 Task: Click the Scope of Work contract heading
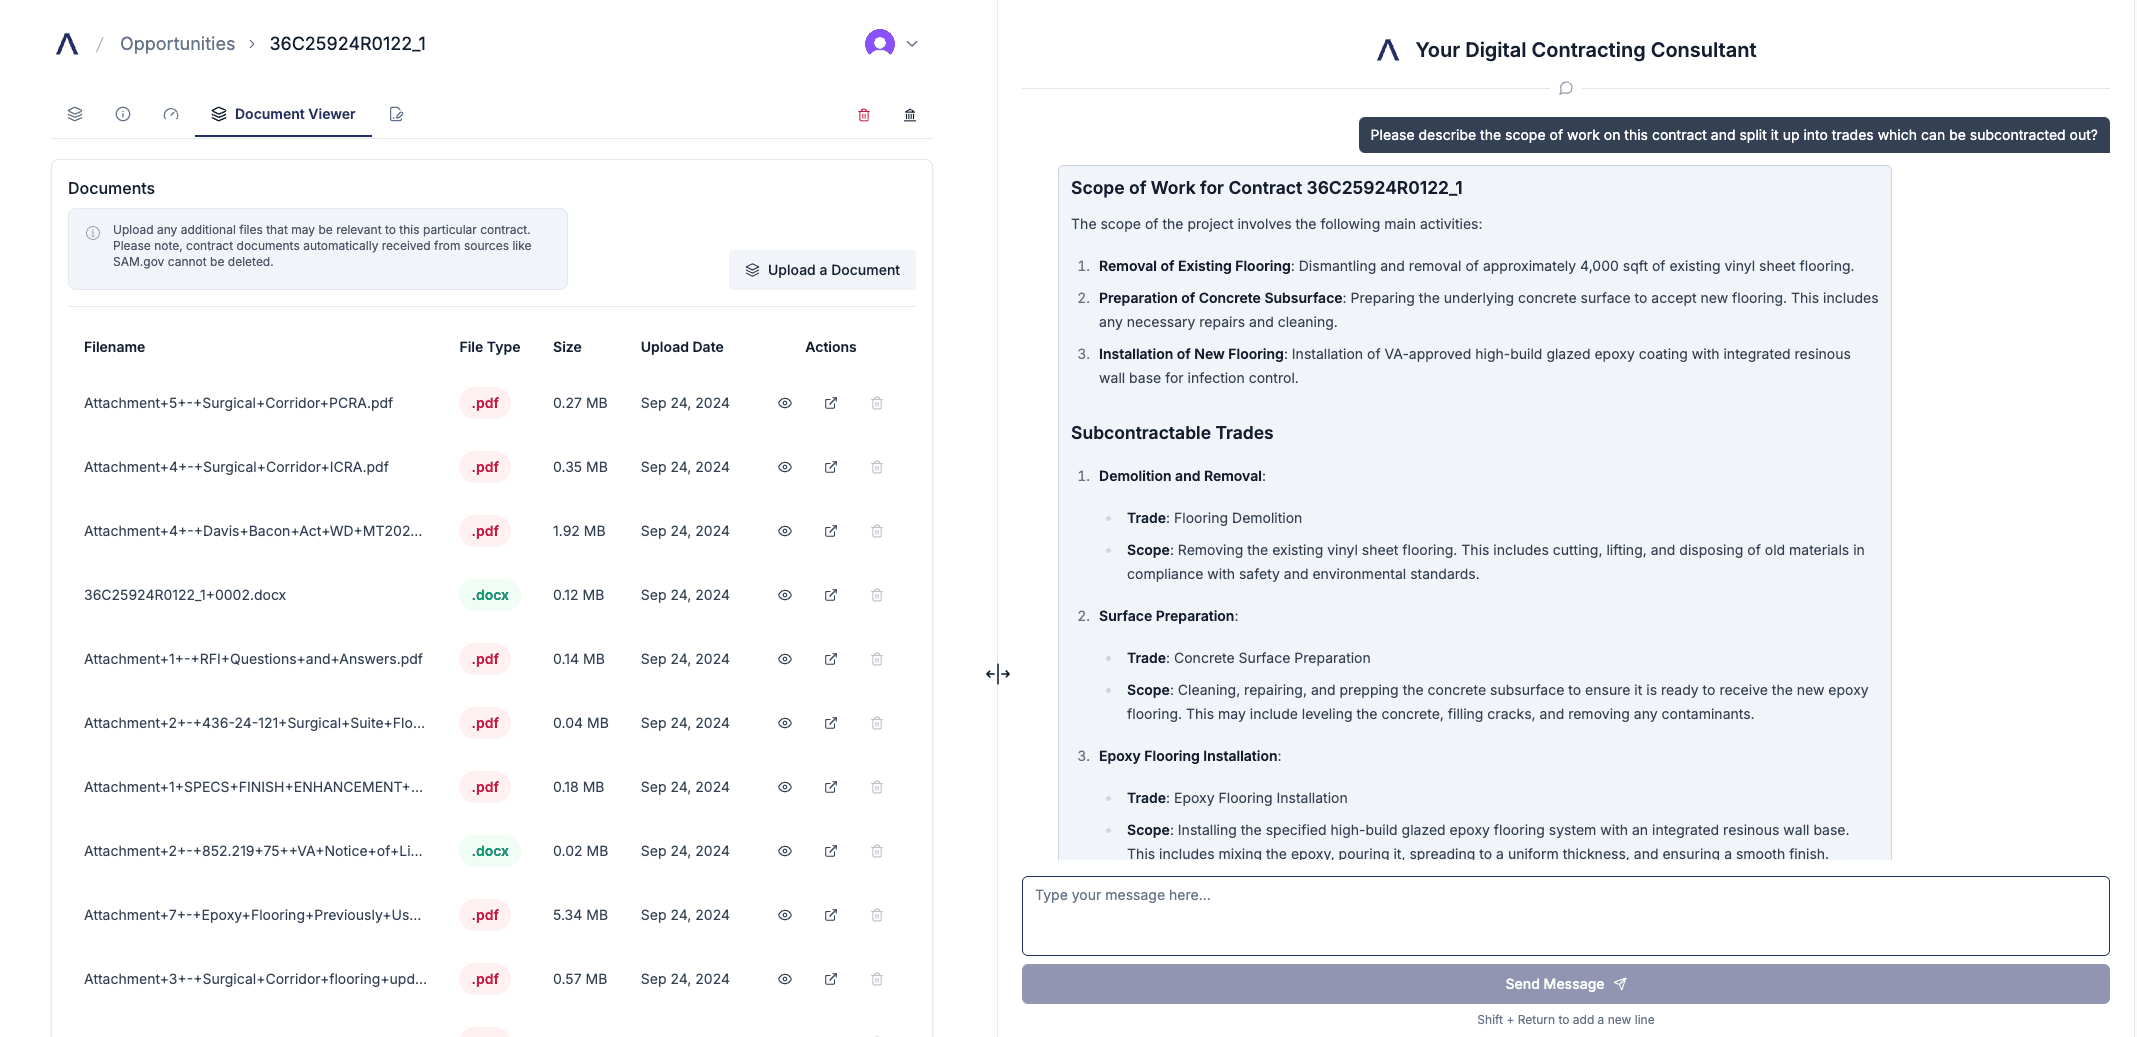pos(1267,188)
